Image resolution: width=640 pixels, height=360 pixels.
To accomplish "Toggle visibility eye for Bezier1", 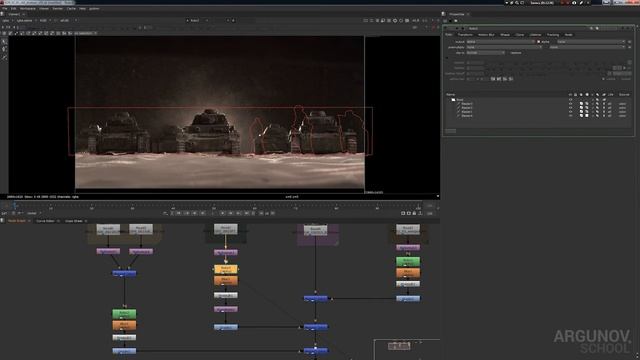I will pyautogui.click(x=571, y=104).
